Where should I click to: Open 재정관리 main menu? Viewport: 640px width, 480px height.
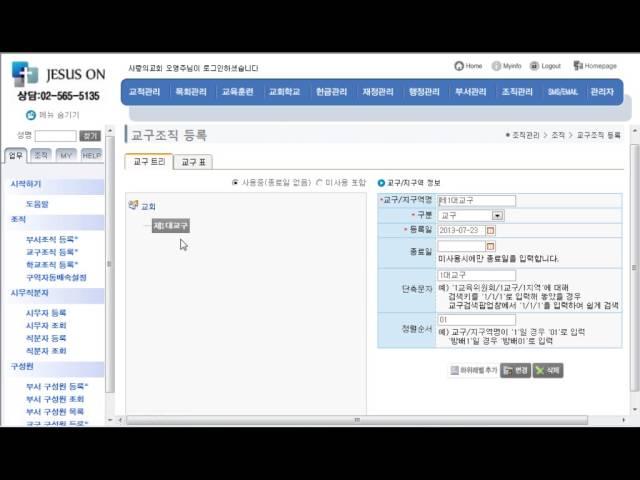click(378, 92)
